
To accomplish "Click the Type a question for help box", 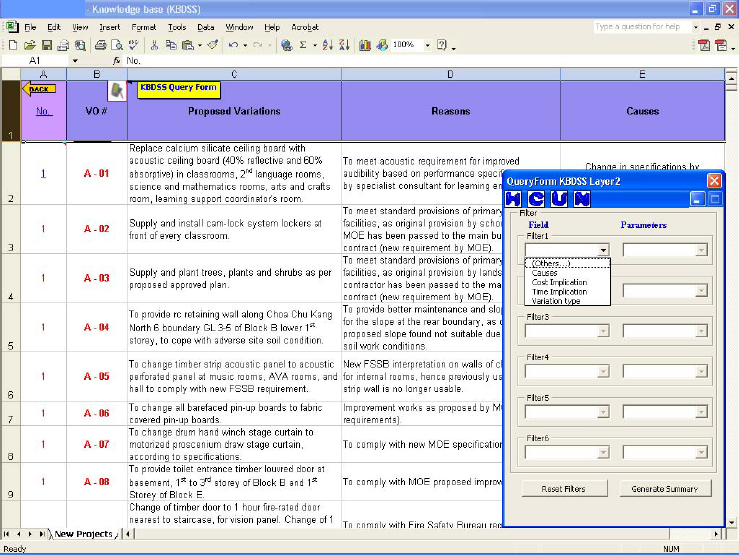I will [x=642, y=27].
